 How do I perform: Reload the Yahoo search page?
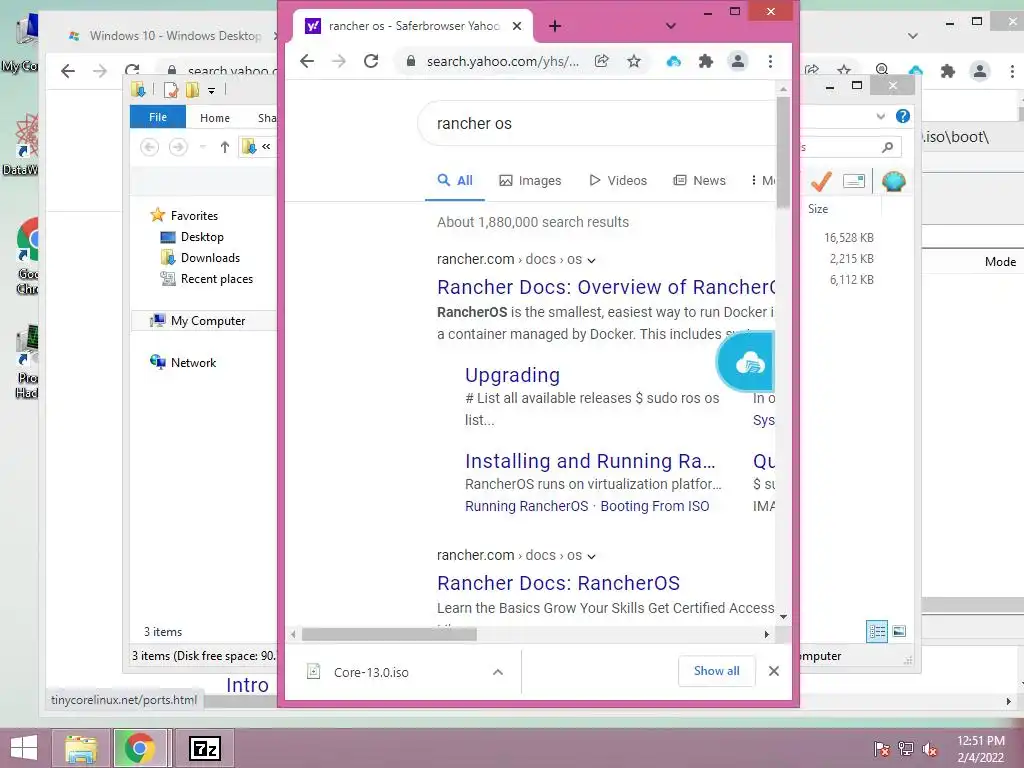371,61
